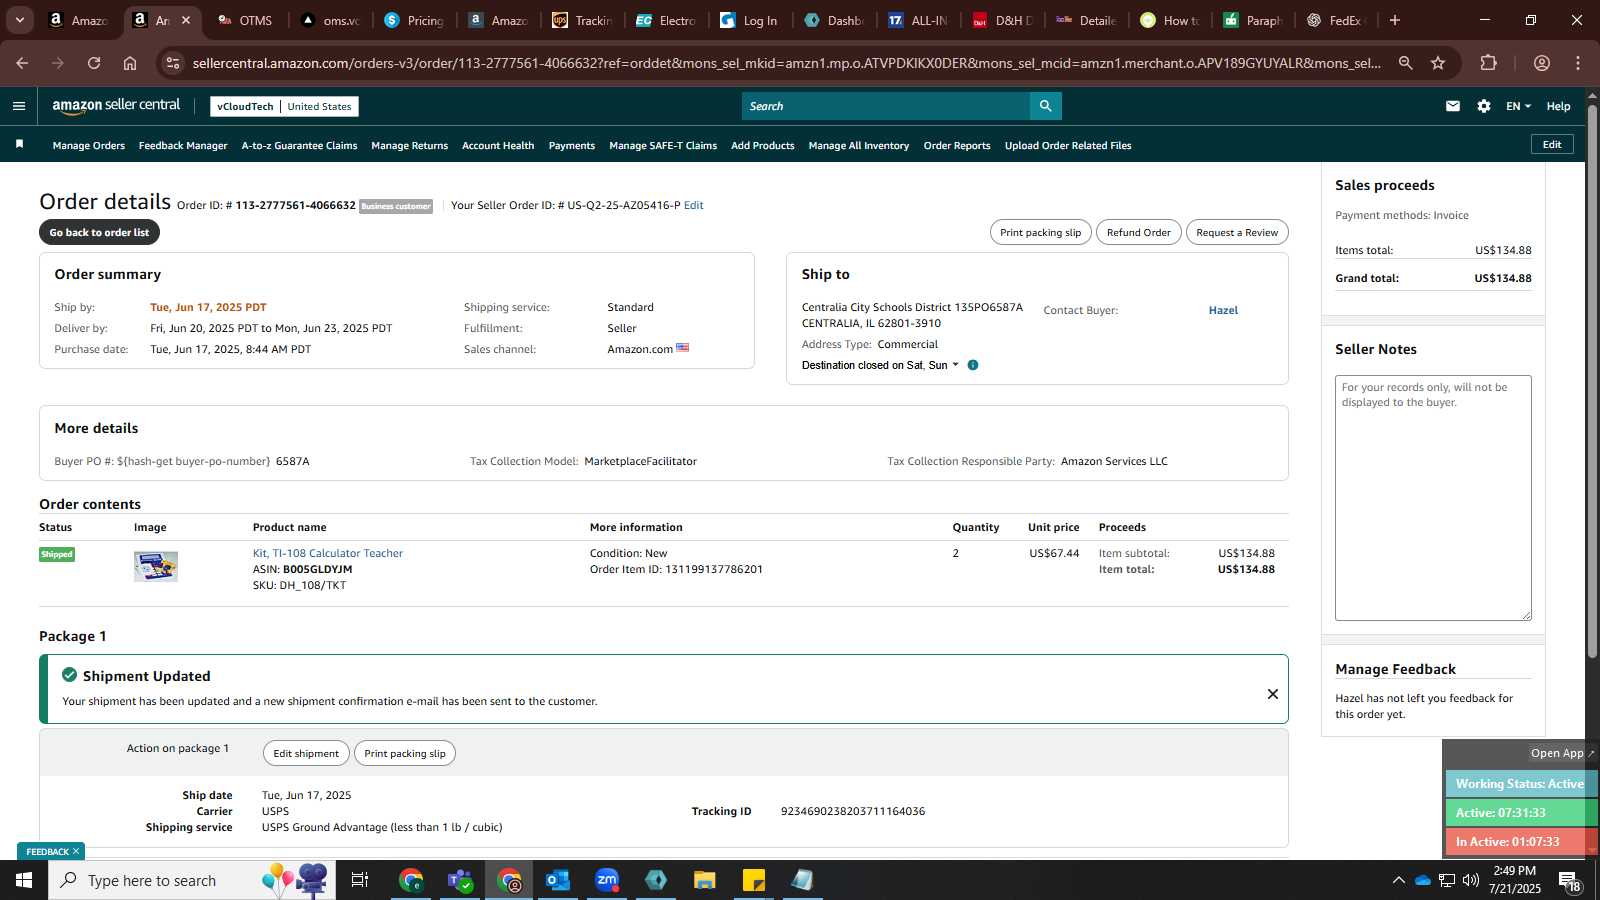This screenshot has width=1600, height=900.
Task: Open a new browser tab
Action: click(x=1395, y=20)
